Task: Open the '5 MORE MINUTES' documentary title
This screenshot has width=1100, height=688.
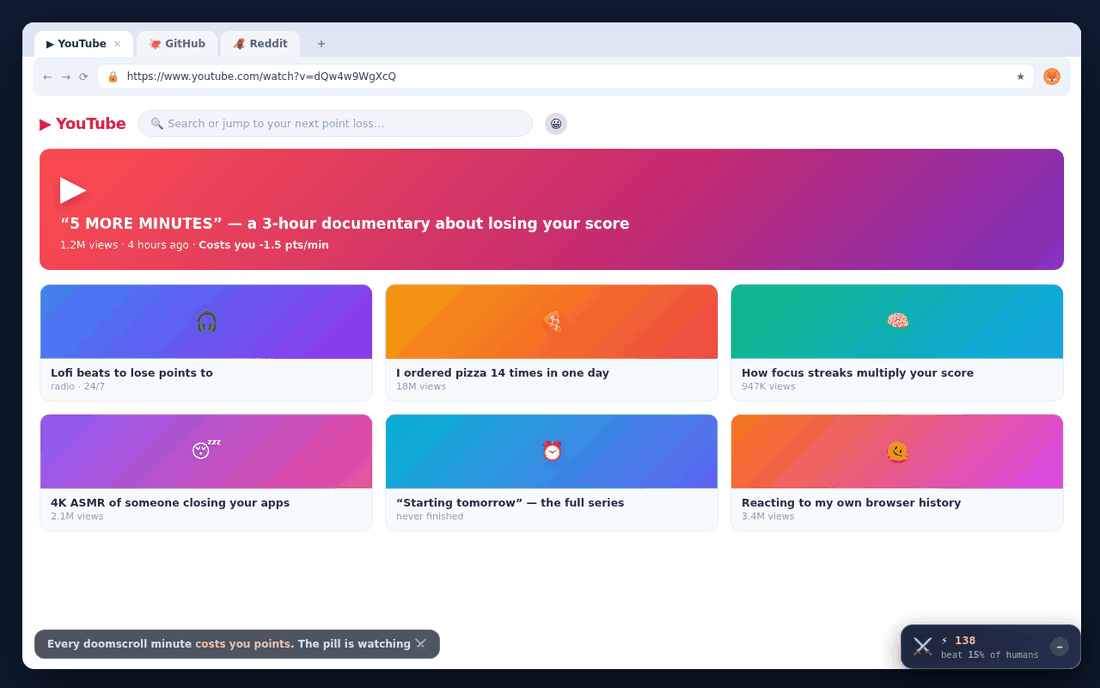Action: click(344, 223)
